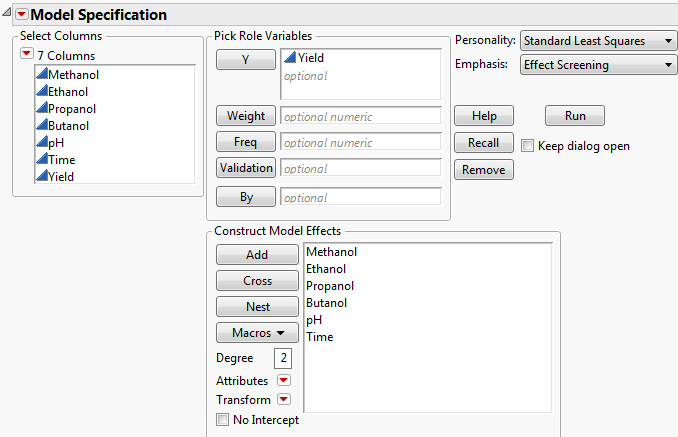
Task: Open the Transform red triangle menu
Action: (284, 400)
